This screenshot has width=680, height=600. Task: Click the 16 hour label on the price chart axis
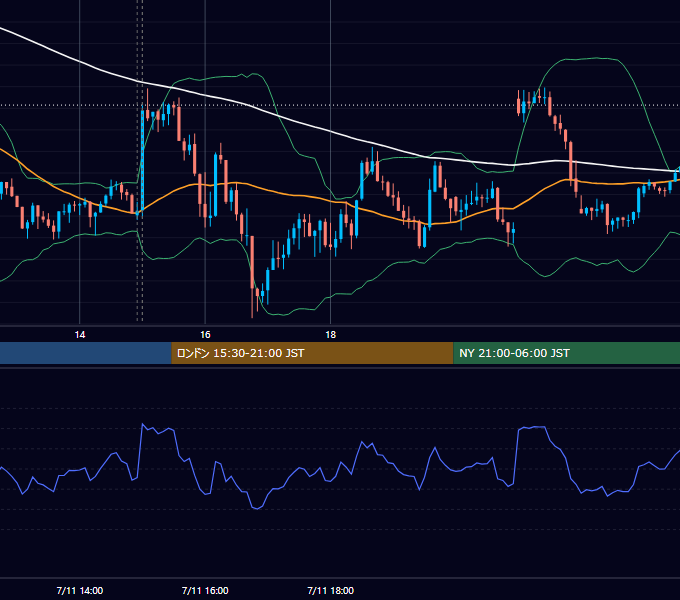(x=205, y=335)
